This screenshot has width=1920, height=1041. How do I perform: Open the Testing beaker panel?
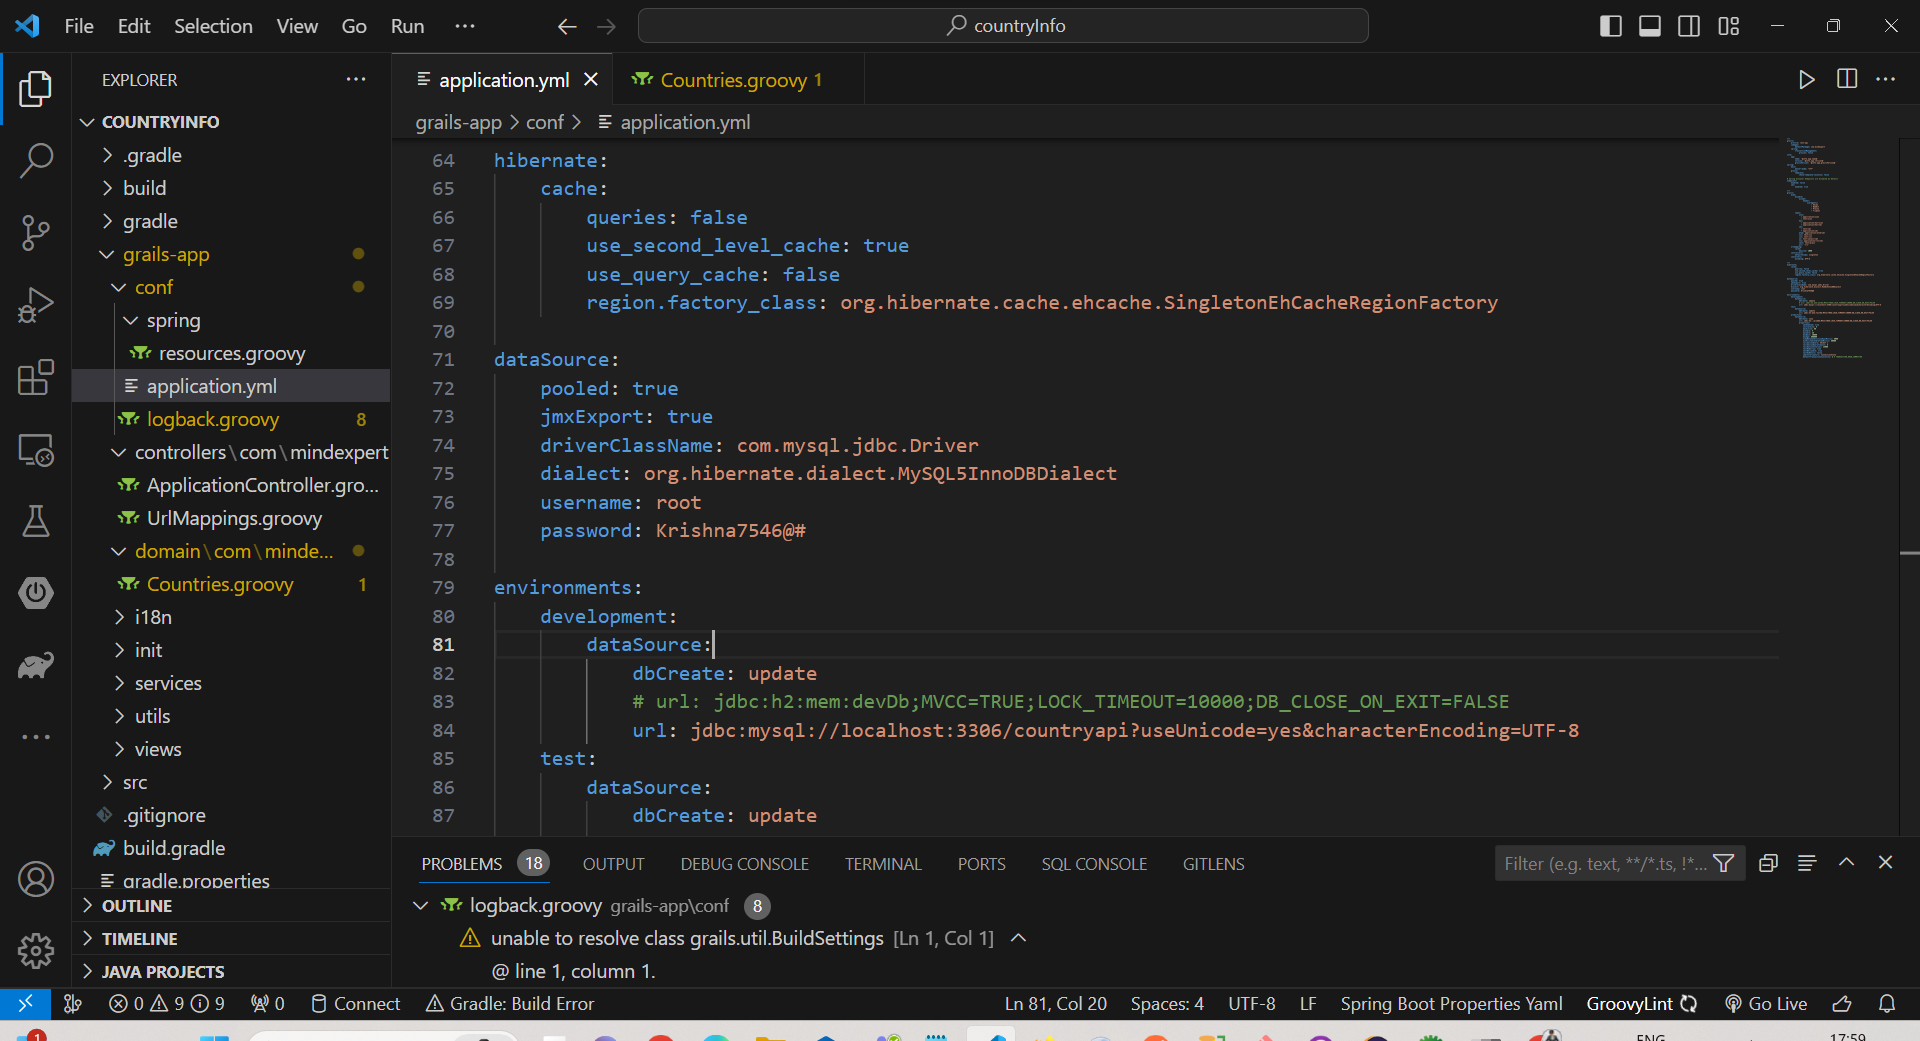[x=36, y=521]
